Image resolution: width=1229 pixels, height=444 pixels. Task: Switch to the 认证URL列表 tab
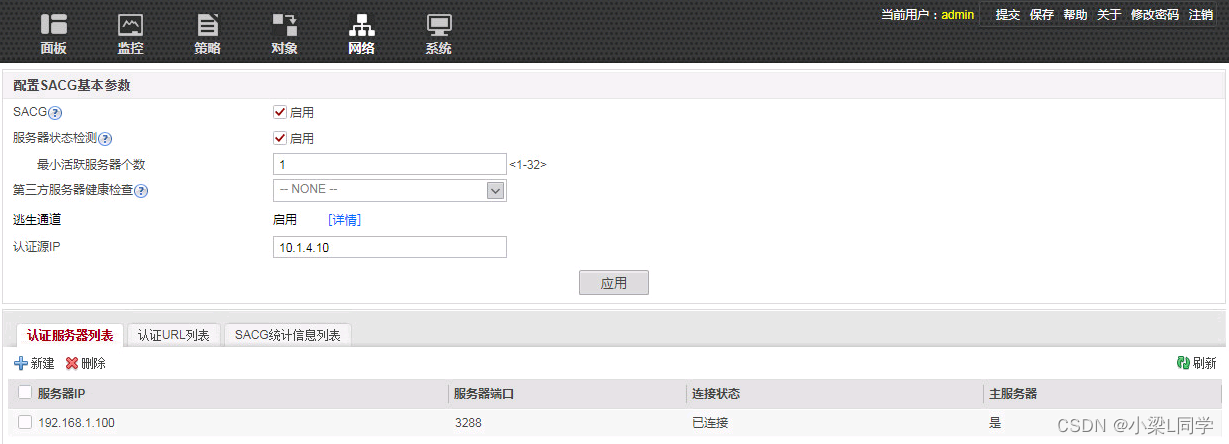173,335
